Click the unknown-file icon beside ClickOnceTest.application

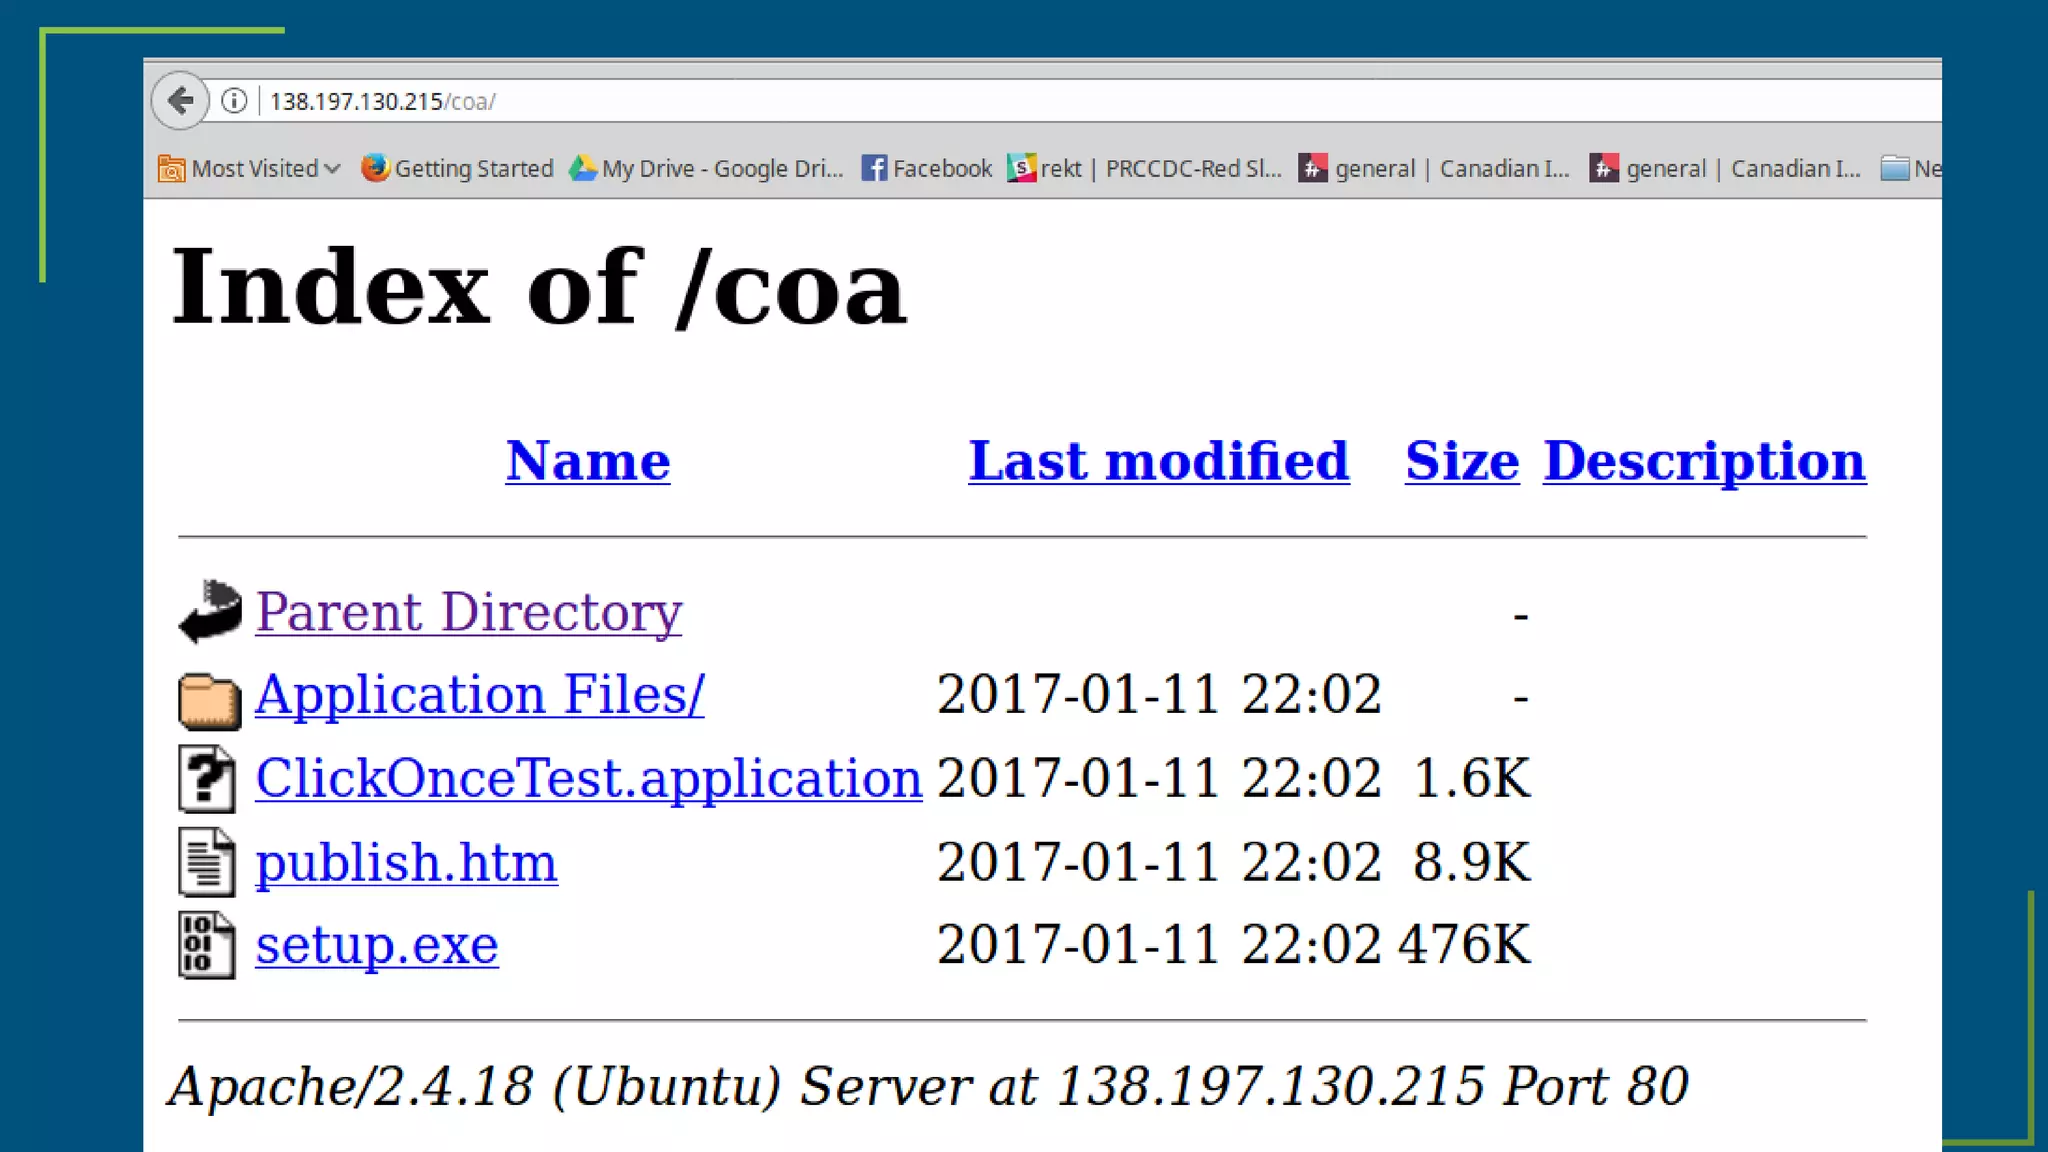coord(208,779)
